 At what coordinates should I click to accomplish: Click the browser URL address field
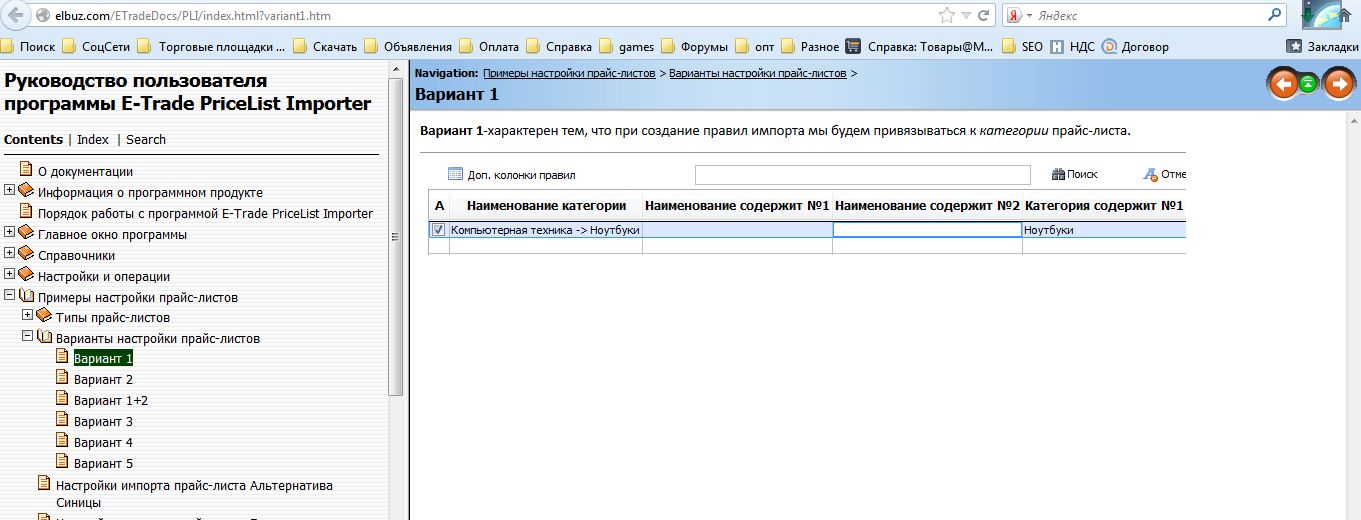(485, 16)
